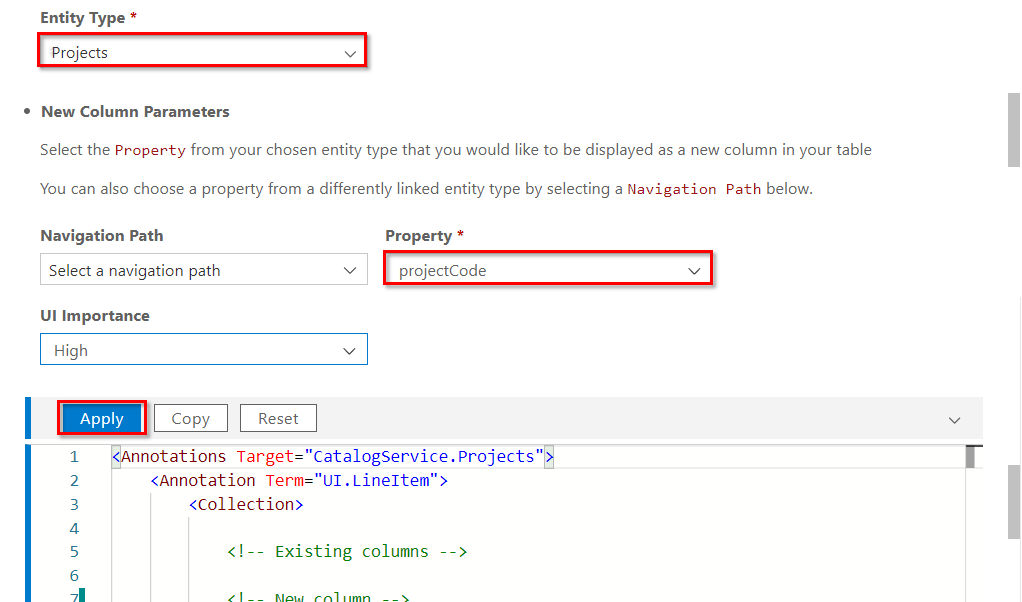Click the Apply button
The width and height of the screenshot is (1022, 602).
coord(102,418)
